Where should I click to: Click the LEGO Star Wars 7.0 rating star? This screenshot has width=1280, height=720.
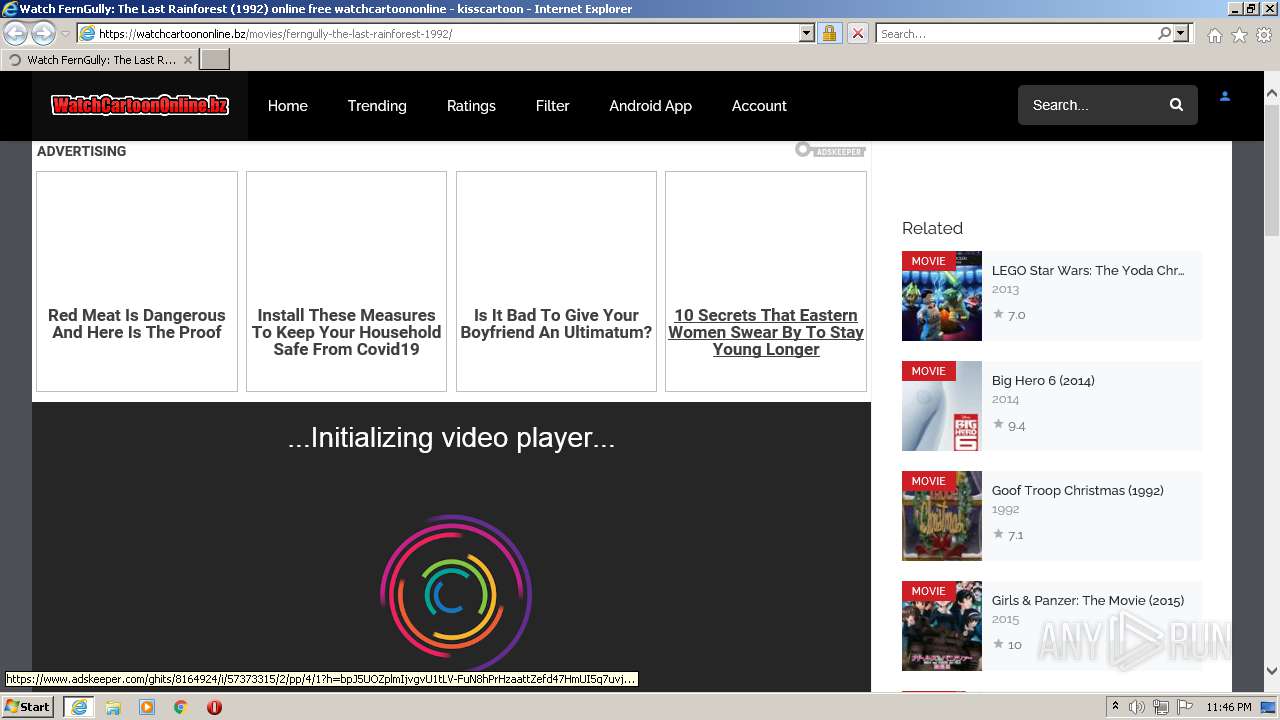pyautogui.click(x=998, y=314)
